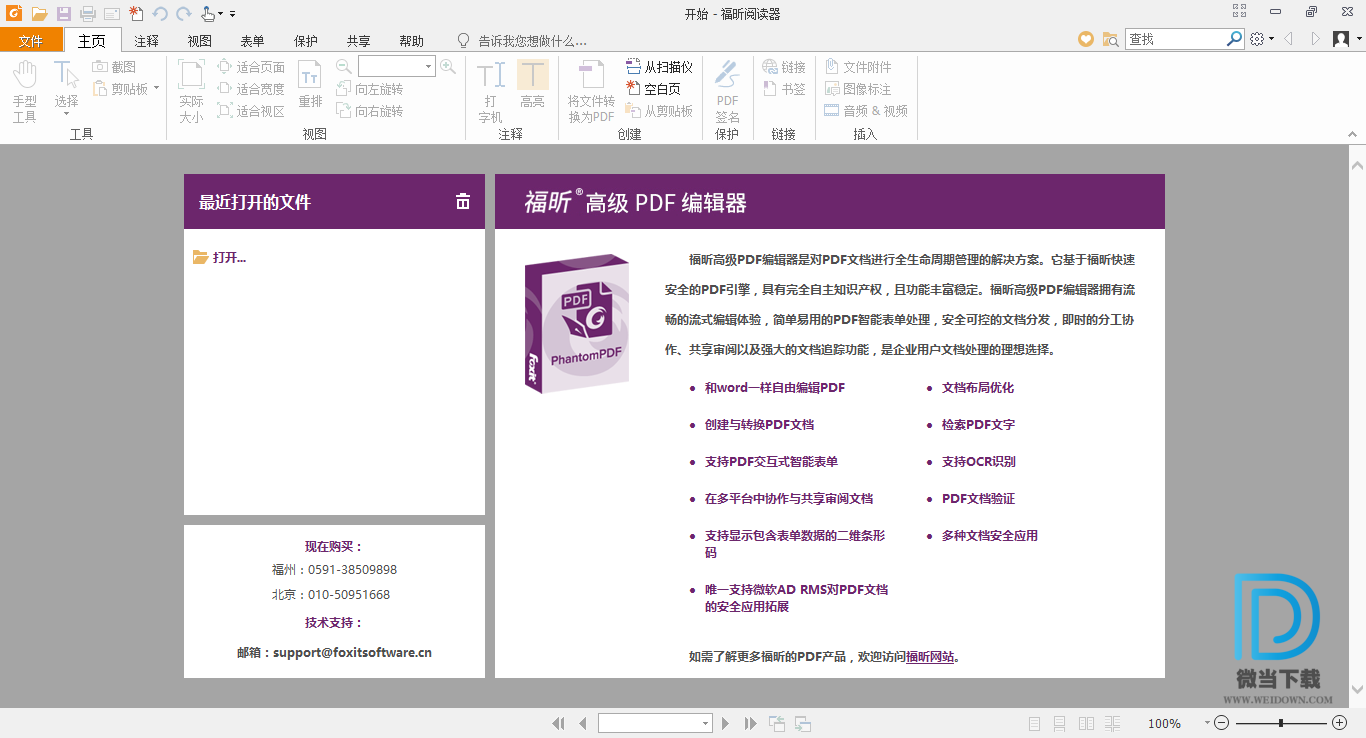Click Rotate Left (向左旋转)
Screen dimensions: 1366x738
370,89
